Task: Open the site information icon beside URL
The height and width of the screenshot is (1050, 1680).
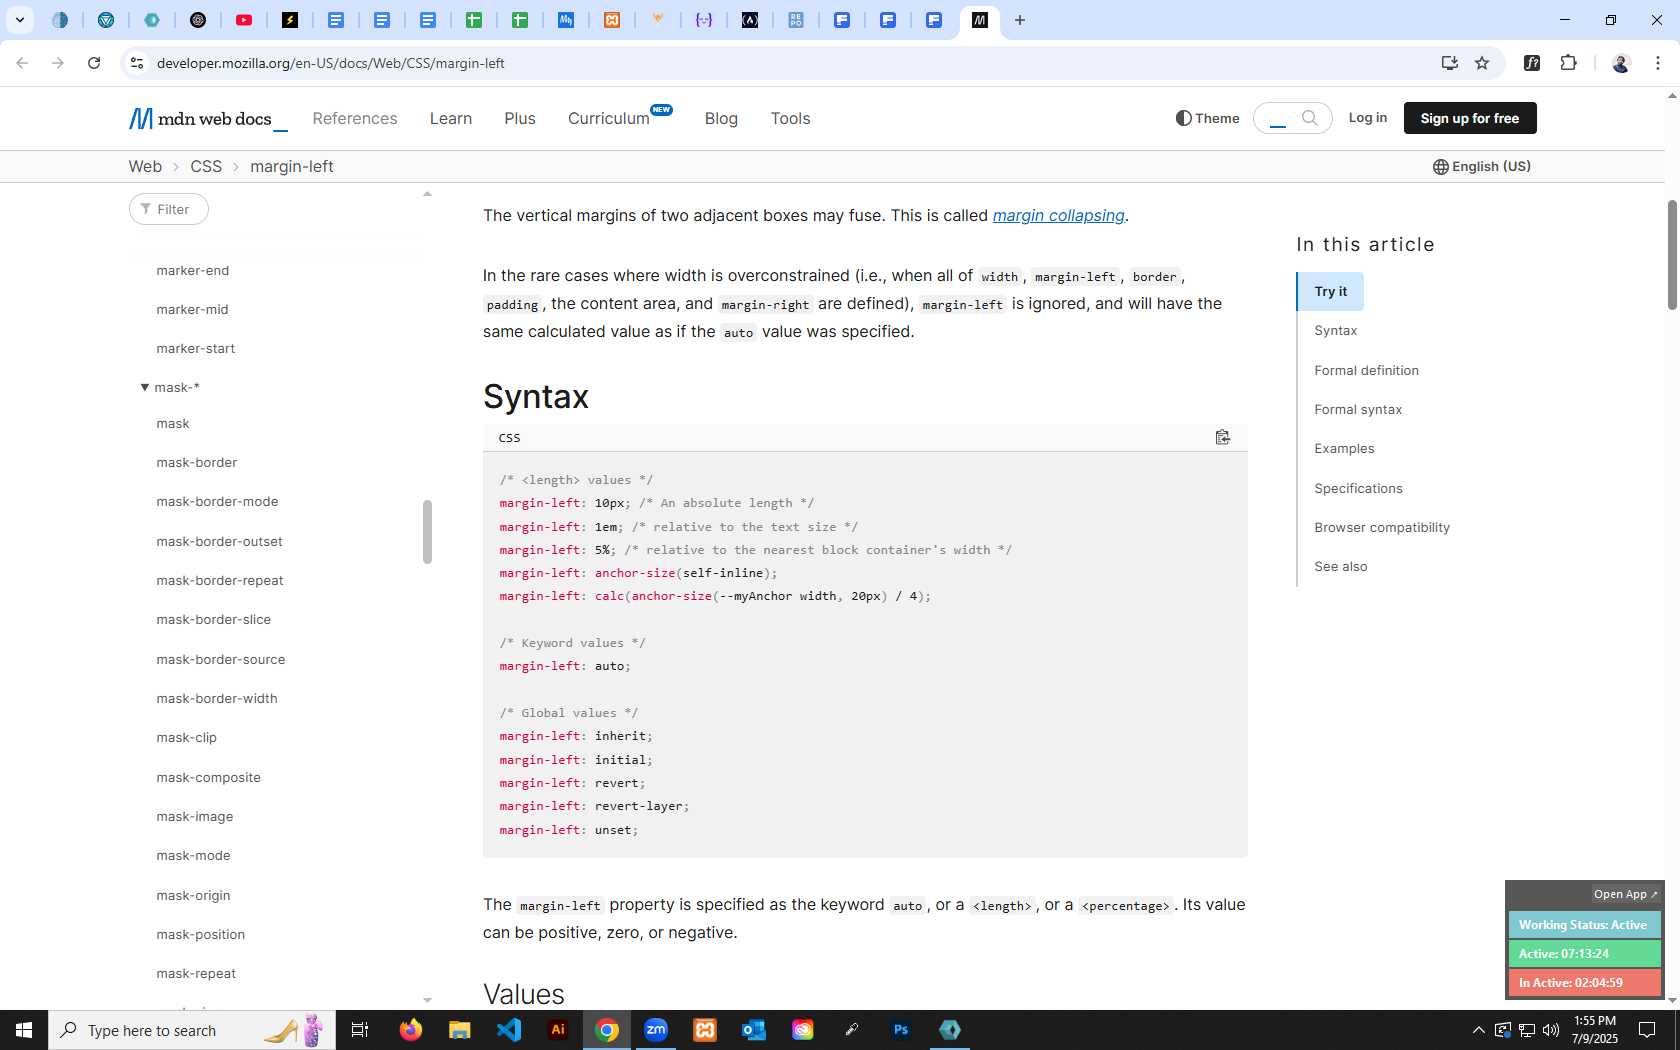Action: 137,63
